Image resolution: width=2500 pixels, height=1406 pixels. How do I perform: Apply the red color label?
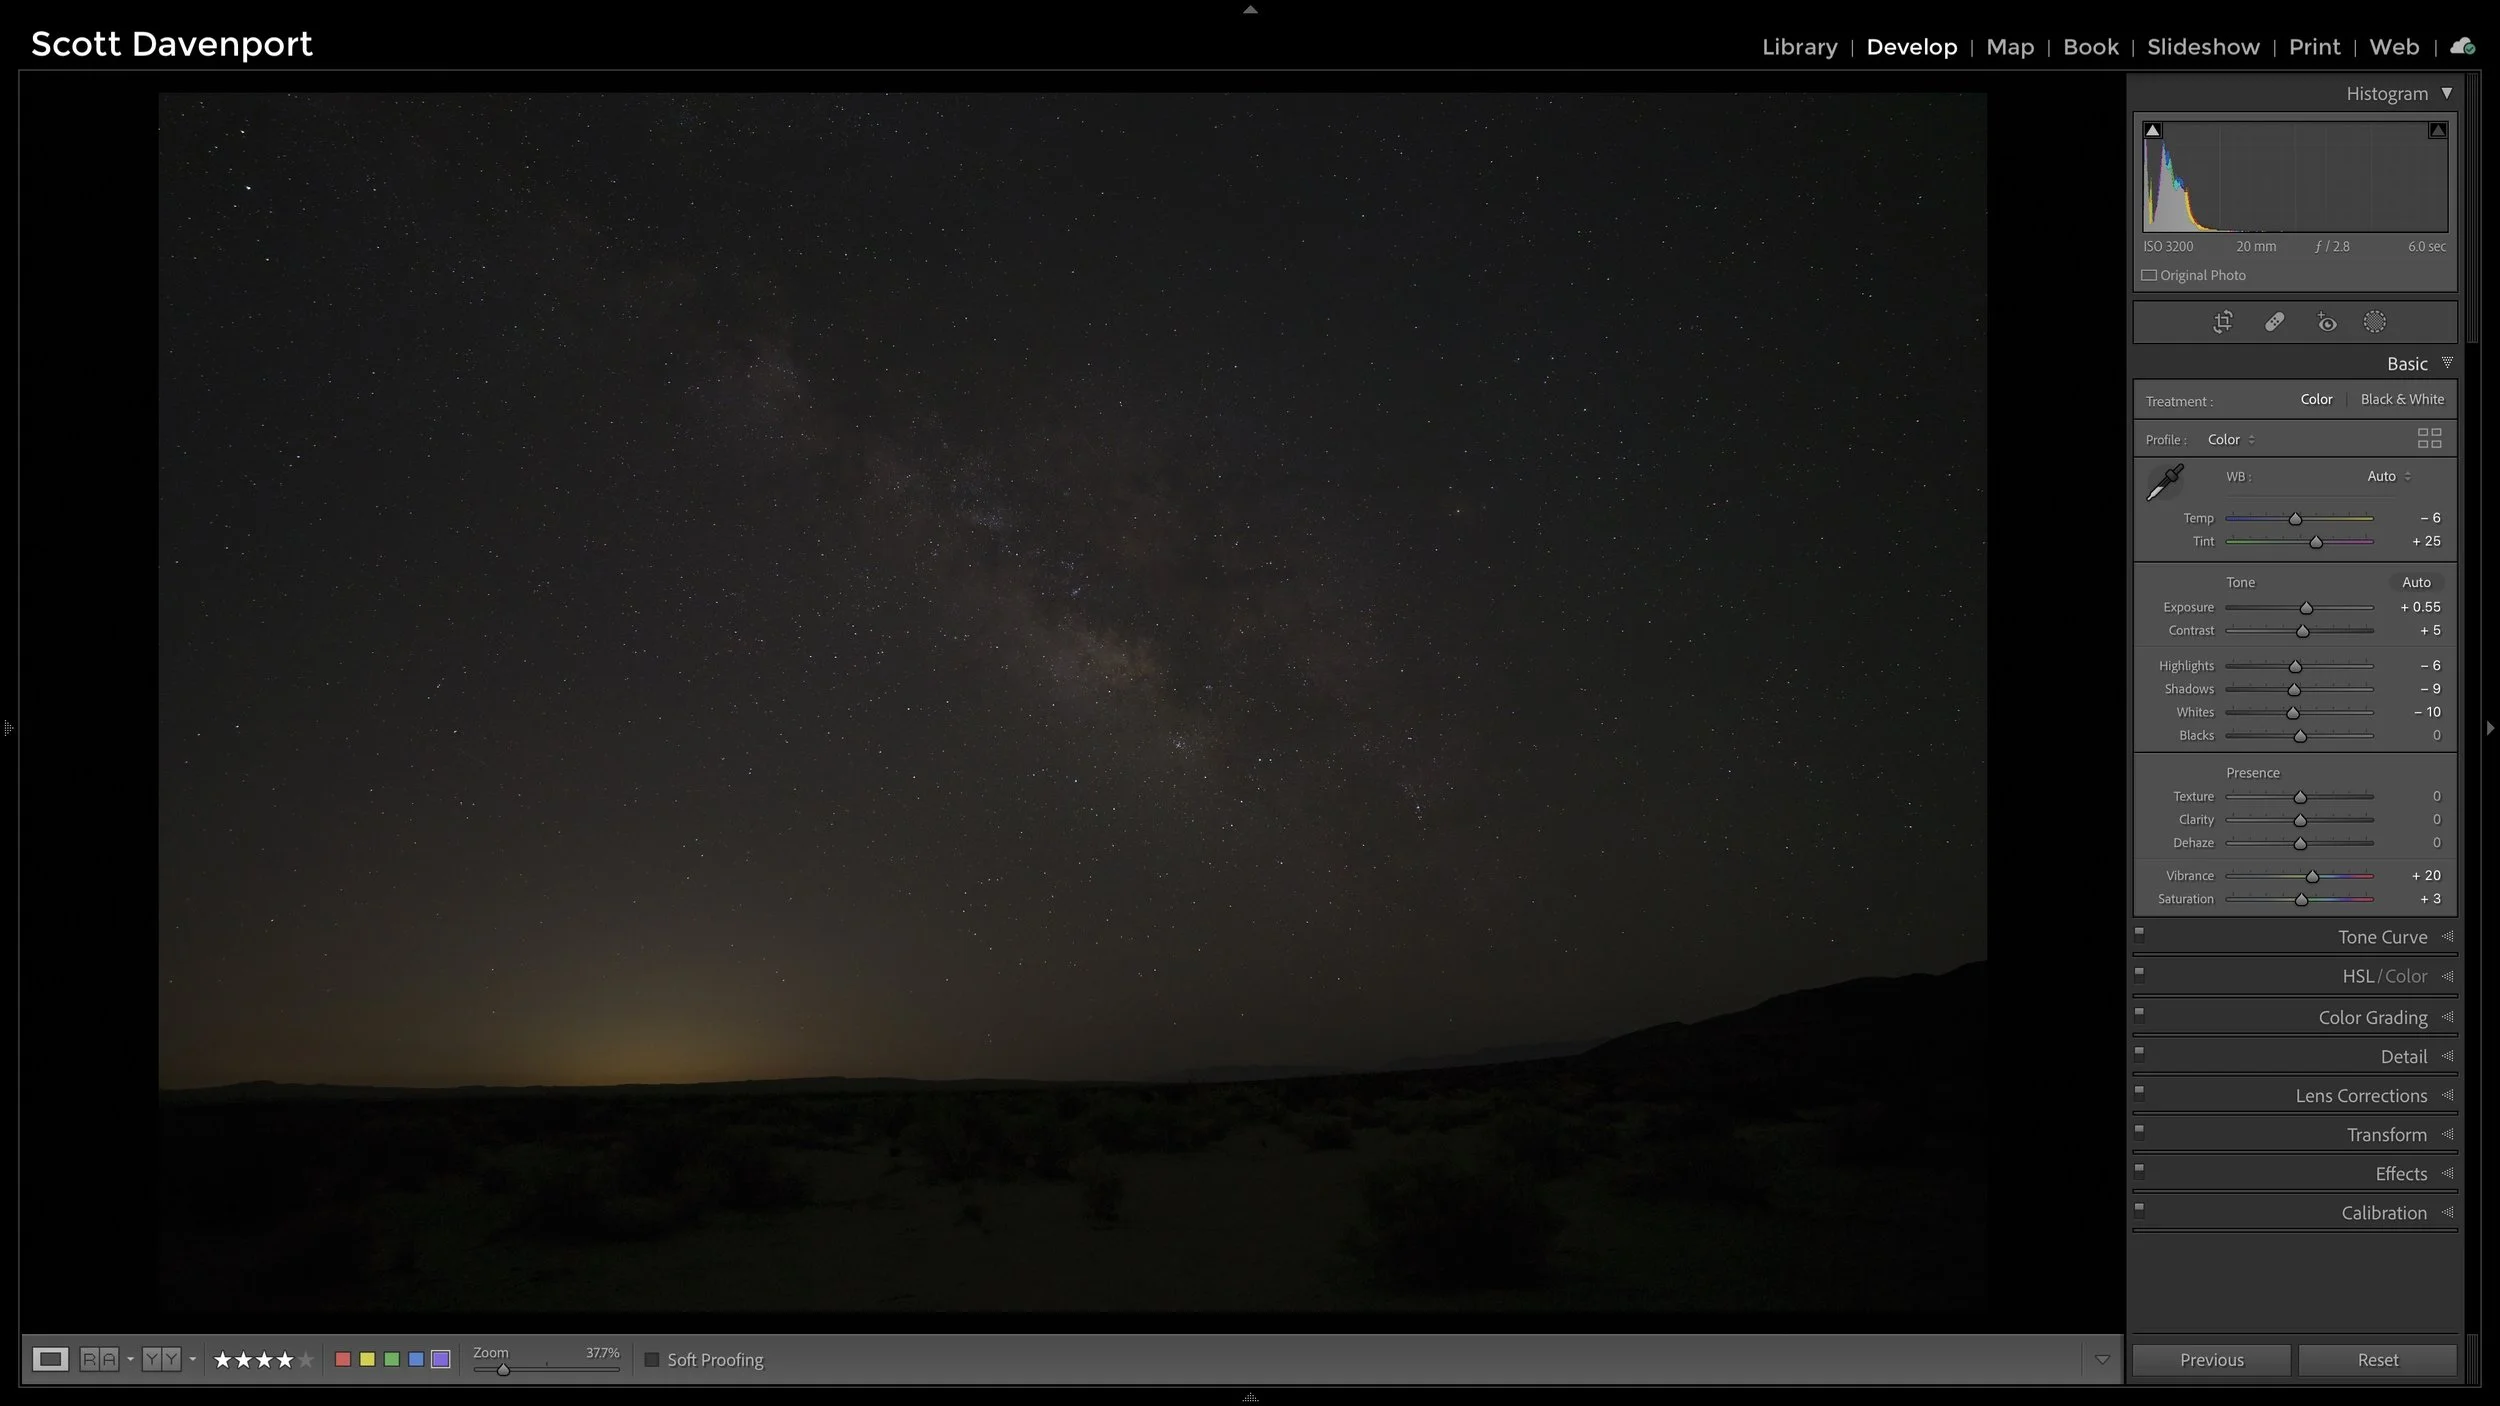coord(343,1359)
